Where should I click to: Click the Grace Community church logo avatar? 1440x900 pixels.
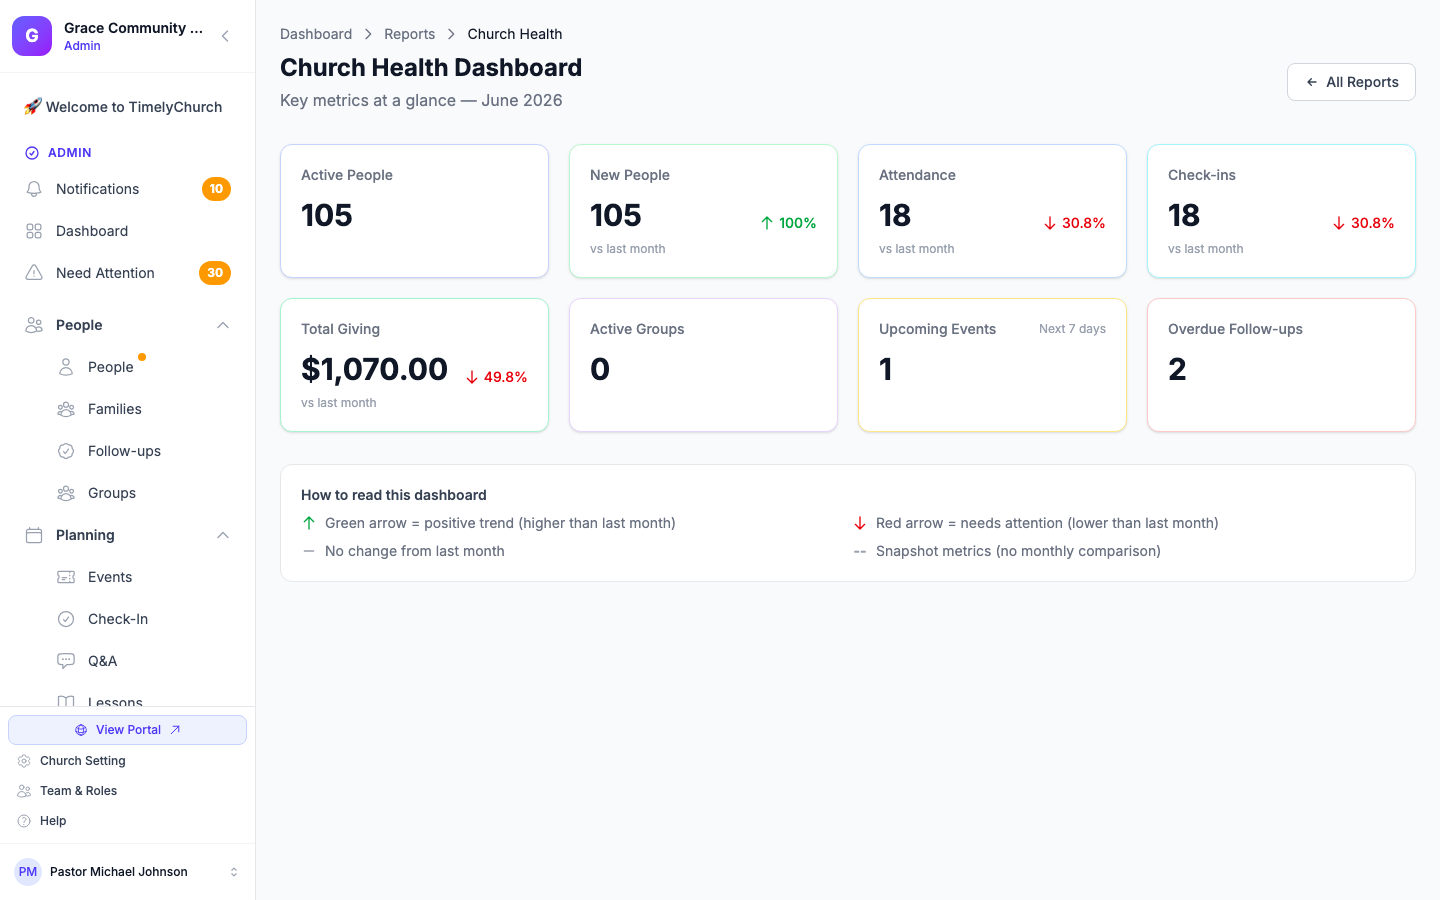click(x=32, y=36)
